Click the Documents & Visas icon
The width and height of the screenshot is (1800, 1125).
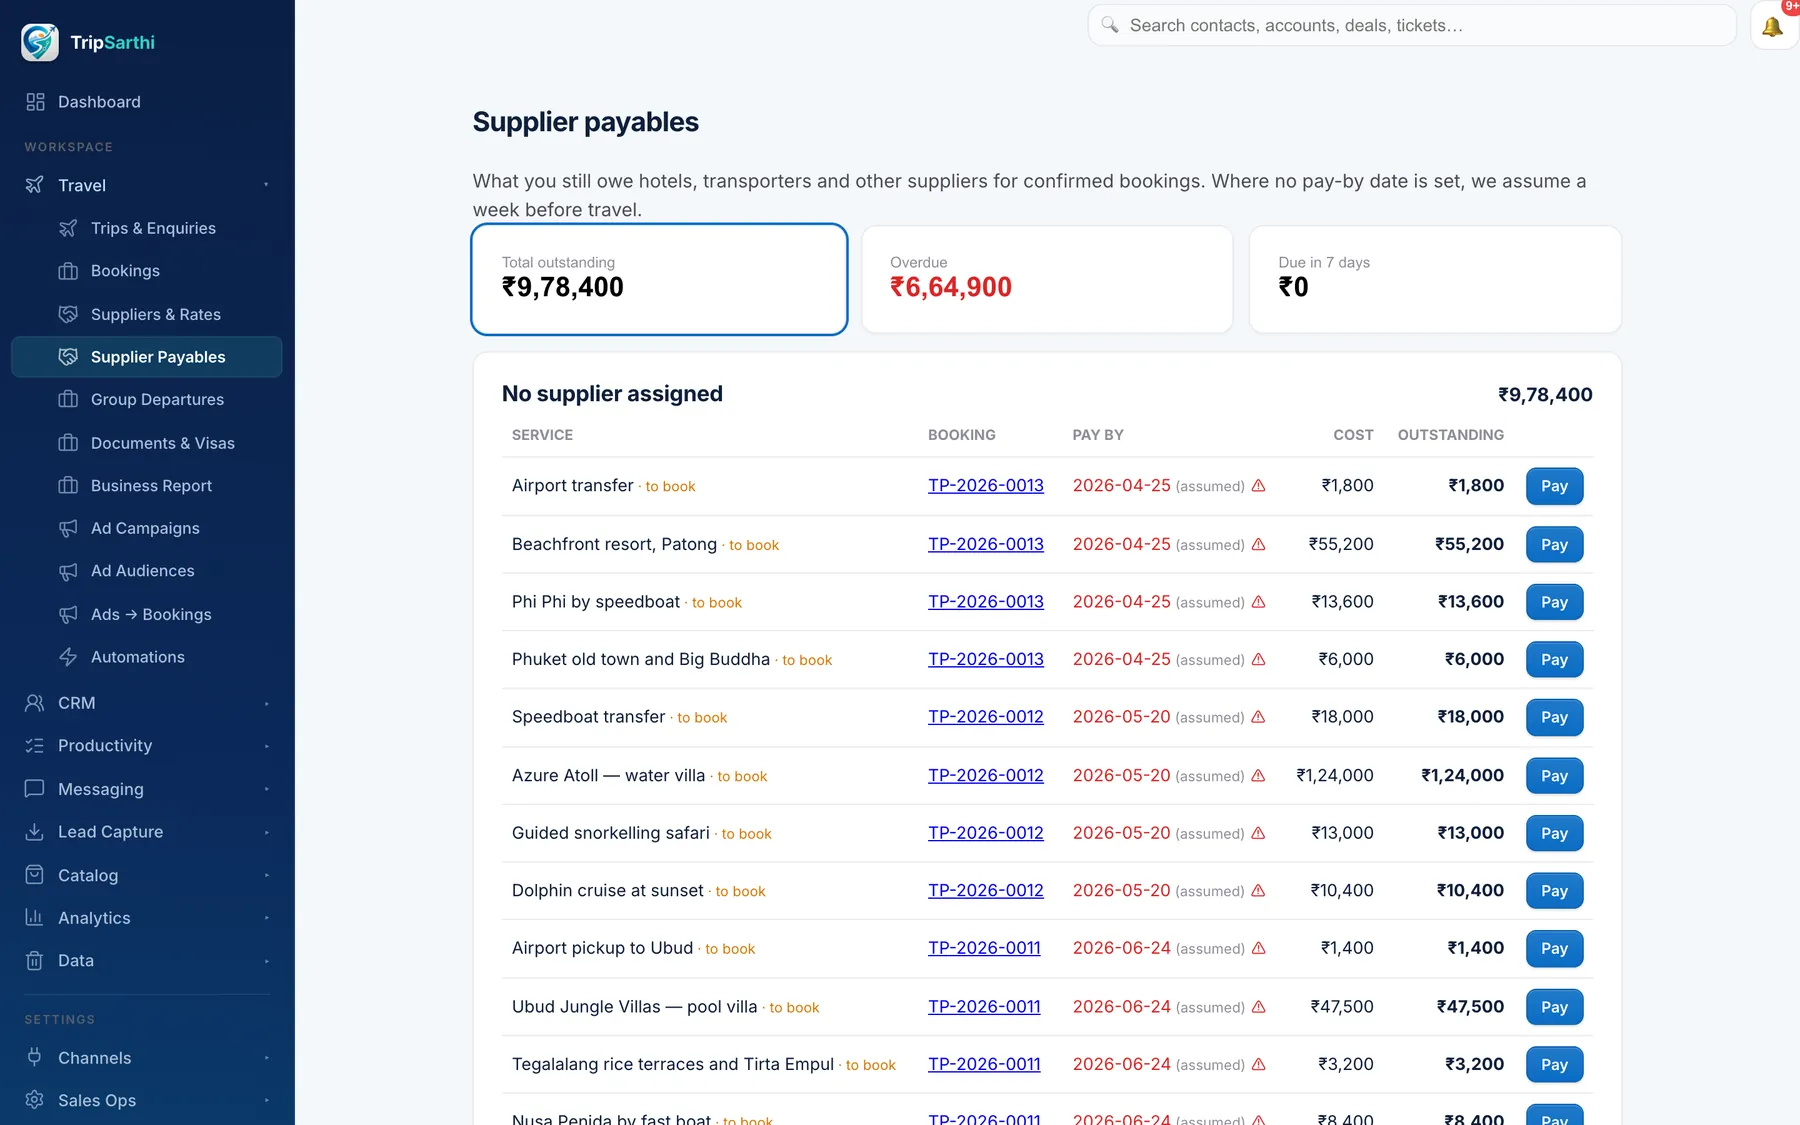point(68,443)
